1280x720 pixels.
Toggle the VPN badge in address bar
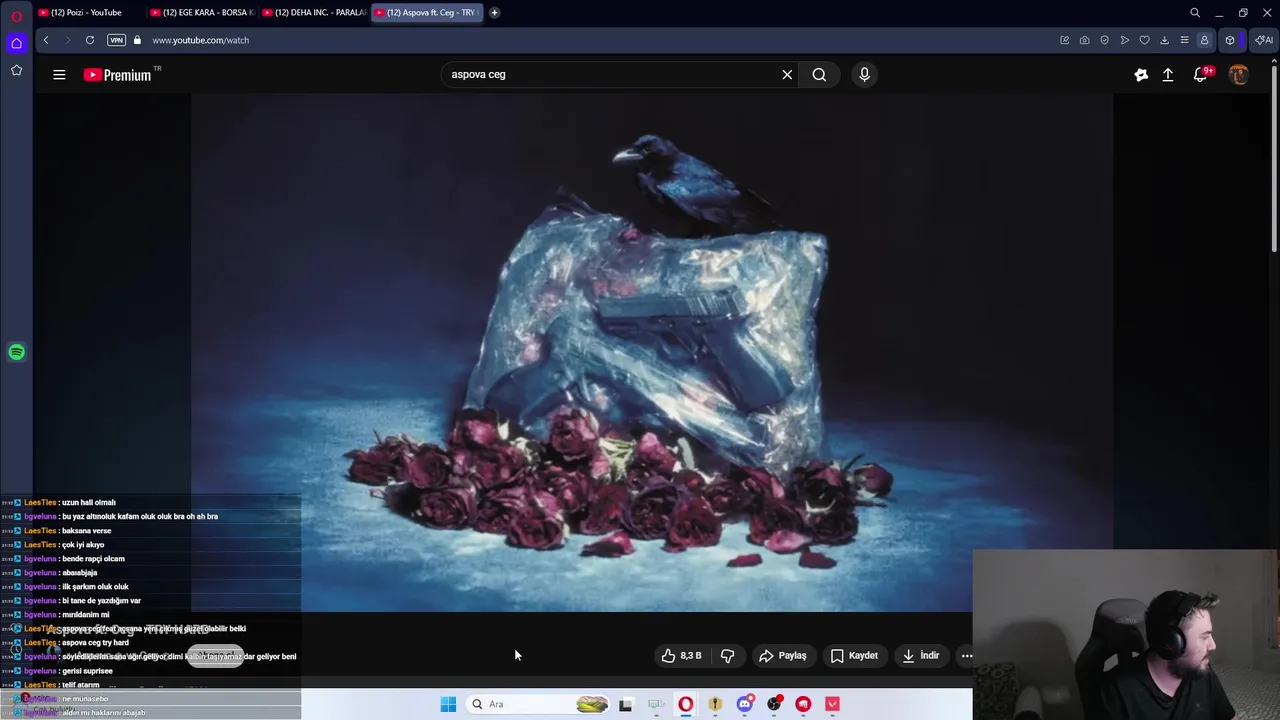click(x=116, y=40)
